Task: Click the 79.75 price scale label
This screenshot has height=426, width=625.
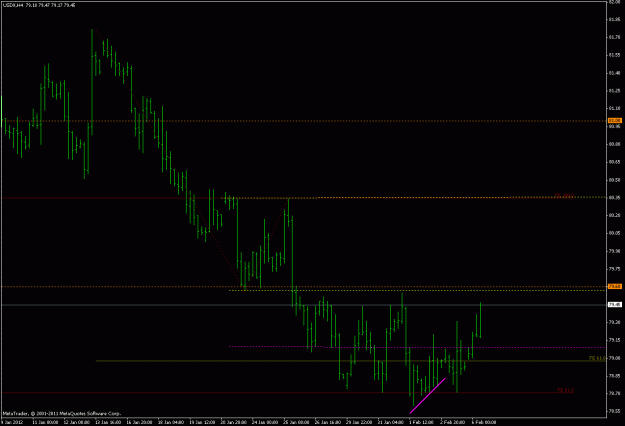Action: (614, 269)
